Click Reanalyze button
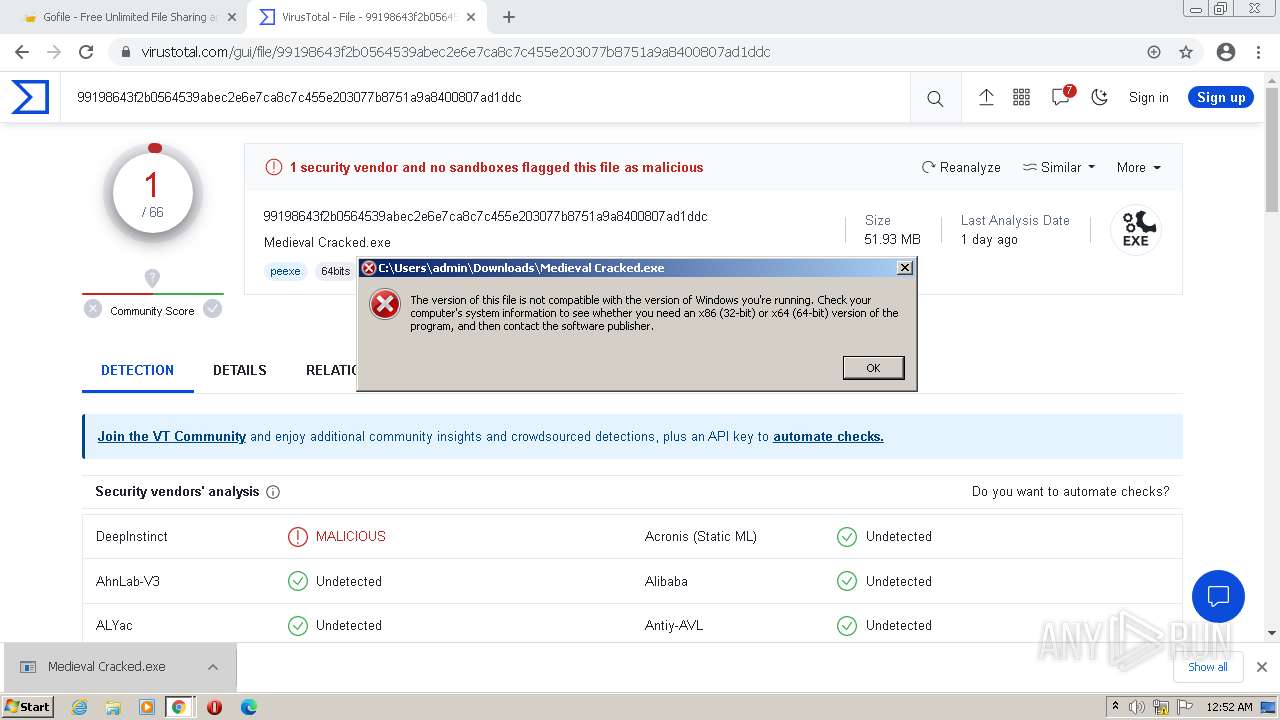 pyautogui.click(x=961, y=167)
